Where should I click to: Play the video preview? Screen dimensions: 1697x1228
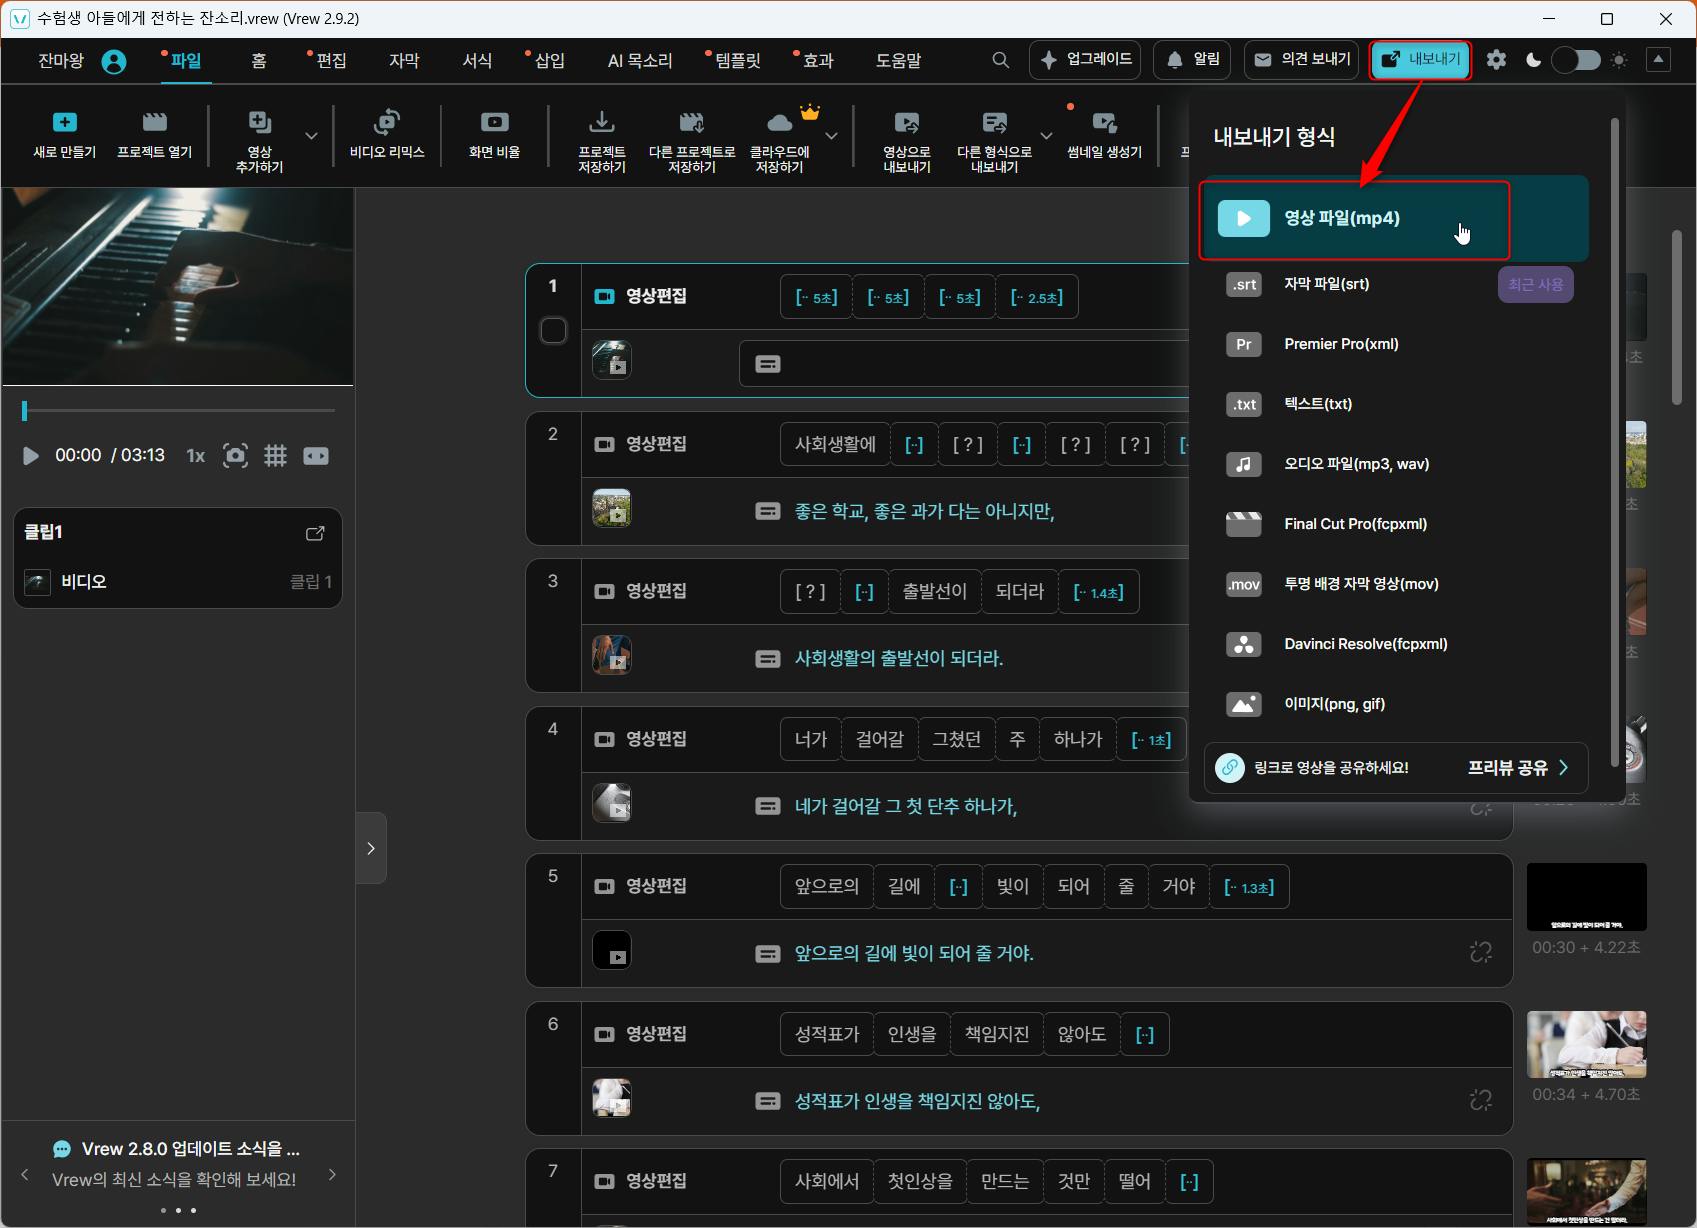click(x=31, y=456)
